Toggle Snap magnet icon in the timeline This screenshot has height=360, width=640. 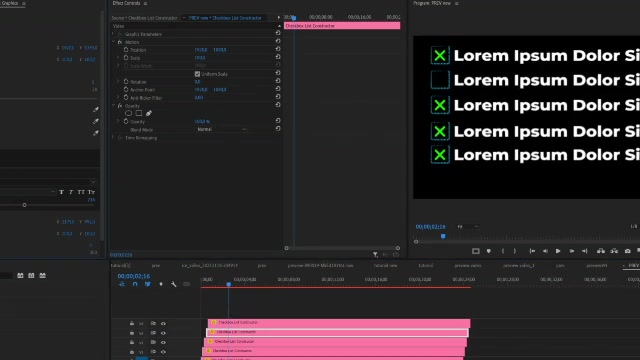[x=135, y=284]
